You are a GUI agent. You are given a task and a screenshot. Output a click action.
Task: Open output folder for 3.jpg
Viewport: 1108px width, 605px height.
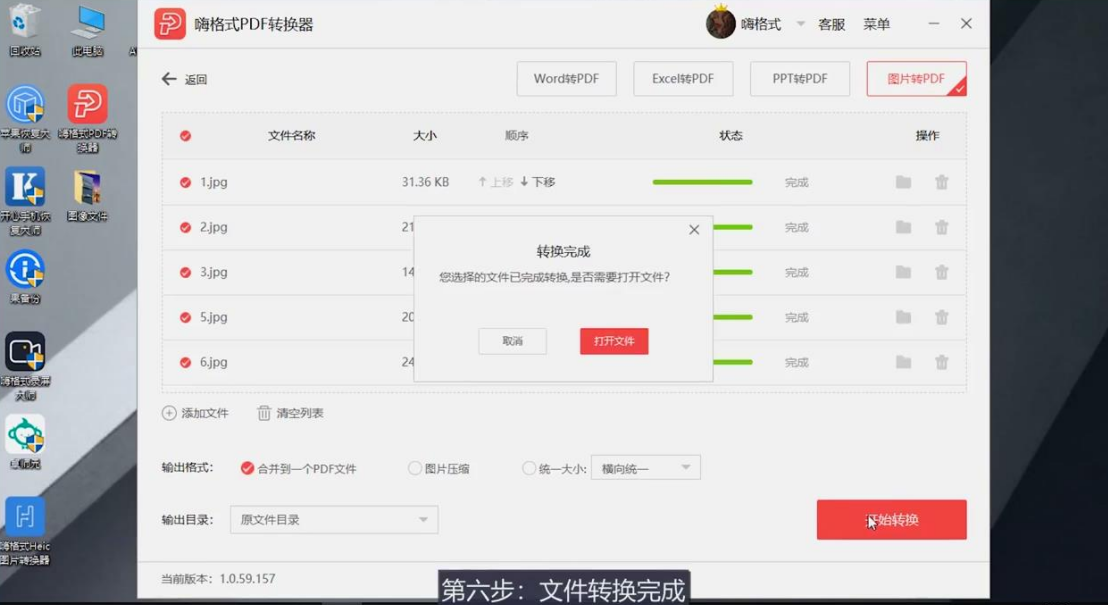pyautogui.click(x=903, y=272)
